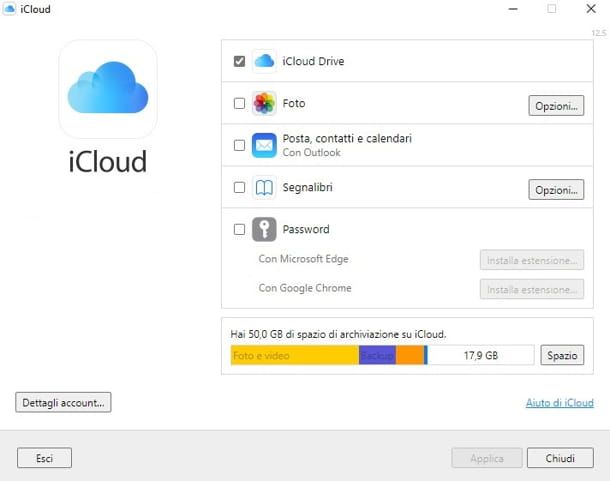Click the Password key icon
This screenshot has height=481, width=610.
point(264,229)
